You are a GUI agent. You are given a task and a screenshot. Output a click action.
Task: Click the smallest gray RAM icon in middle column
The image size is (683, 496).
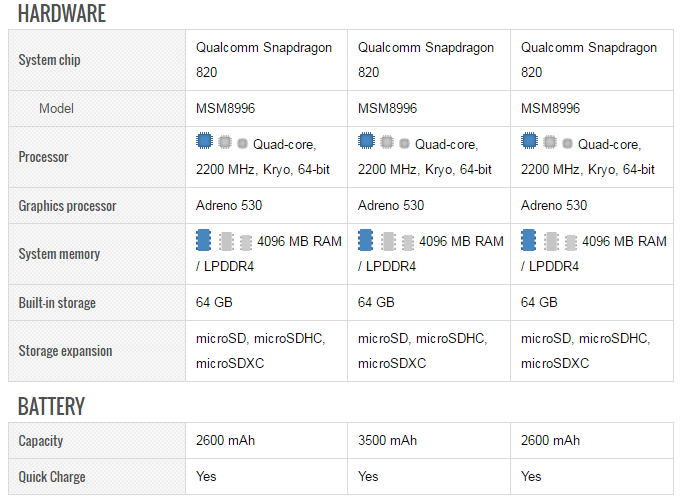[x=407, y=243]
